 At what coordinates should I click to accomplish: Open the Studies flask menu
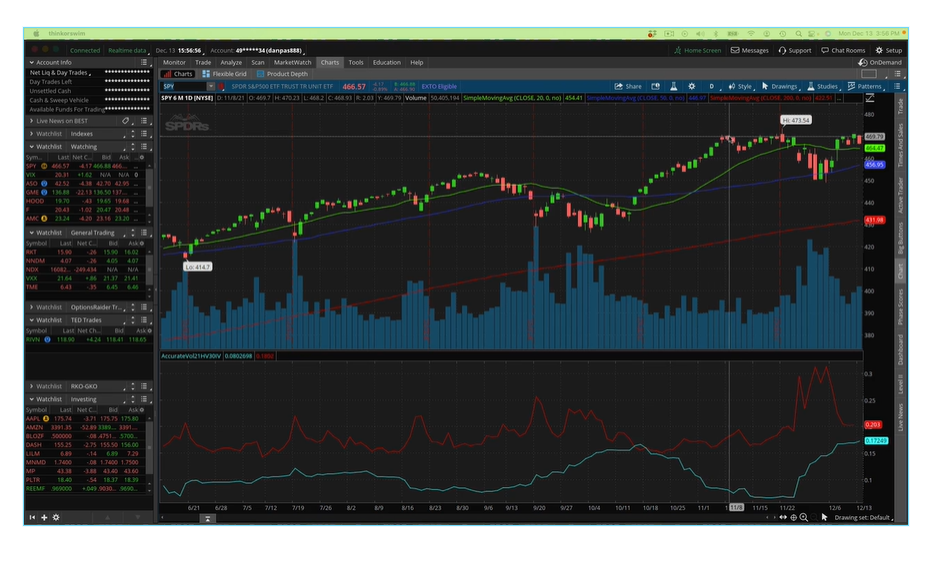(822, 87)
